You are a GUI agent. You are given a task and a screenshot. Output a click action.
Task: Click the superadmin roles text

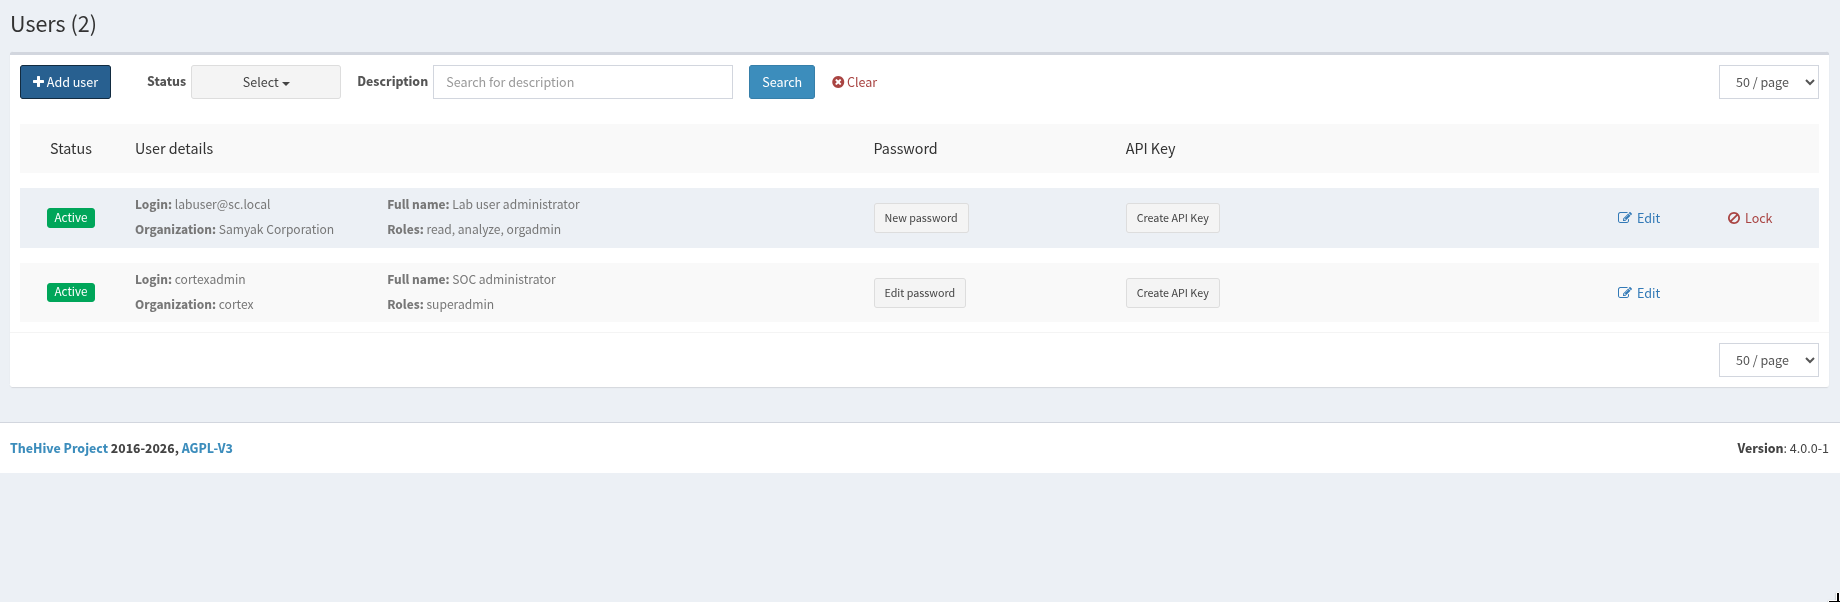(x=460, y=304)
